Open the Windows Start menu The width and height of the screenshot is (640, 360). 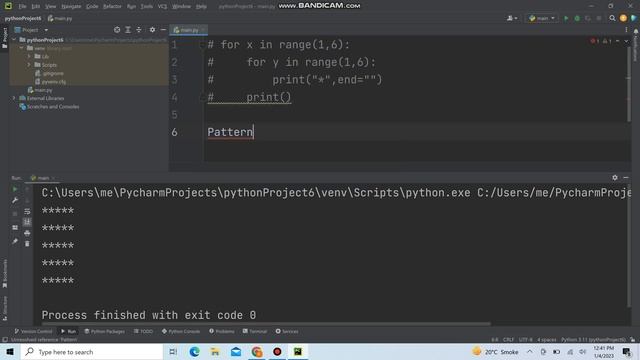(x=10, y=352)
